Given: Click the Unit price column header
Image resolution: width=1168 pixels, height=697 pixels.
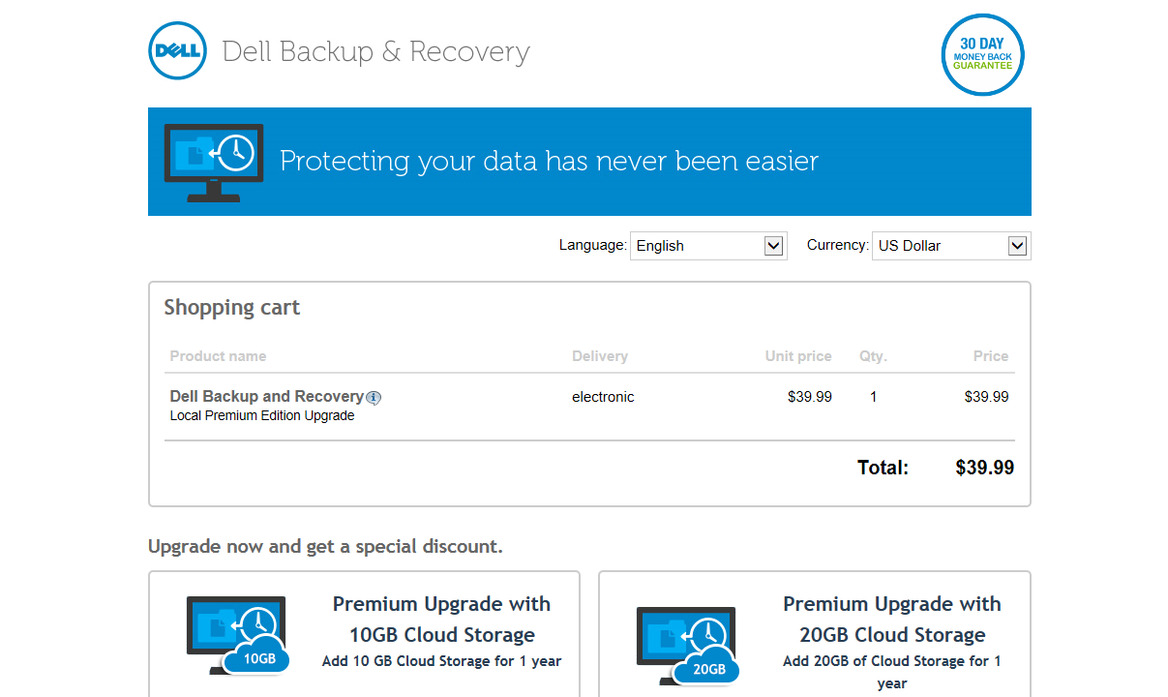Looking at the screenshot, I should point(799,356).
